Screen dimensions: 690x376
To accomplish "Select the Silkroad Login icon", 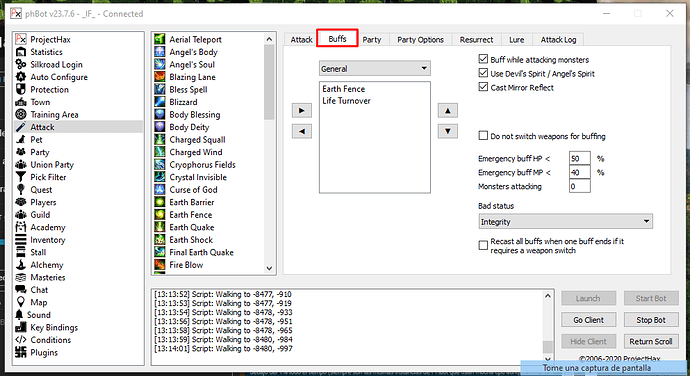I will pos(21,64).
